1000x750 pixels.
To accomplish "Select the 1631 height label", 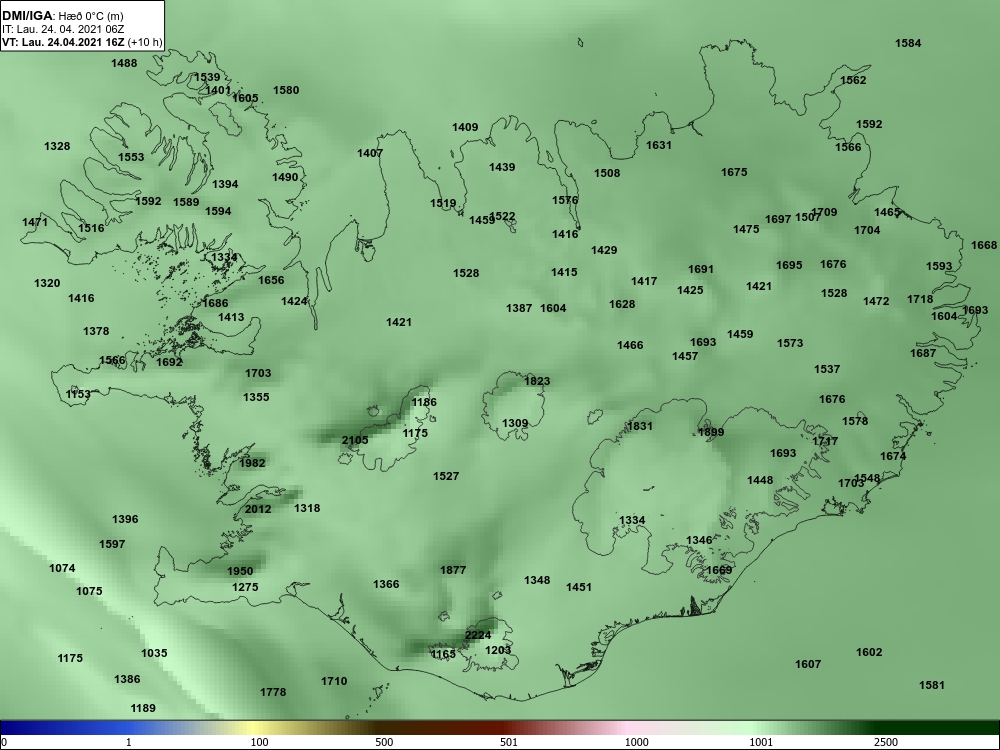I will pyautogui.click(x=659, y=145).
